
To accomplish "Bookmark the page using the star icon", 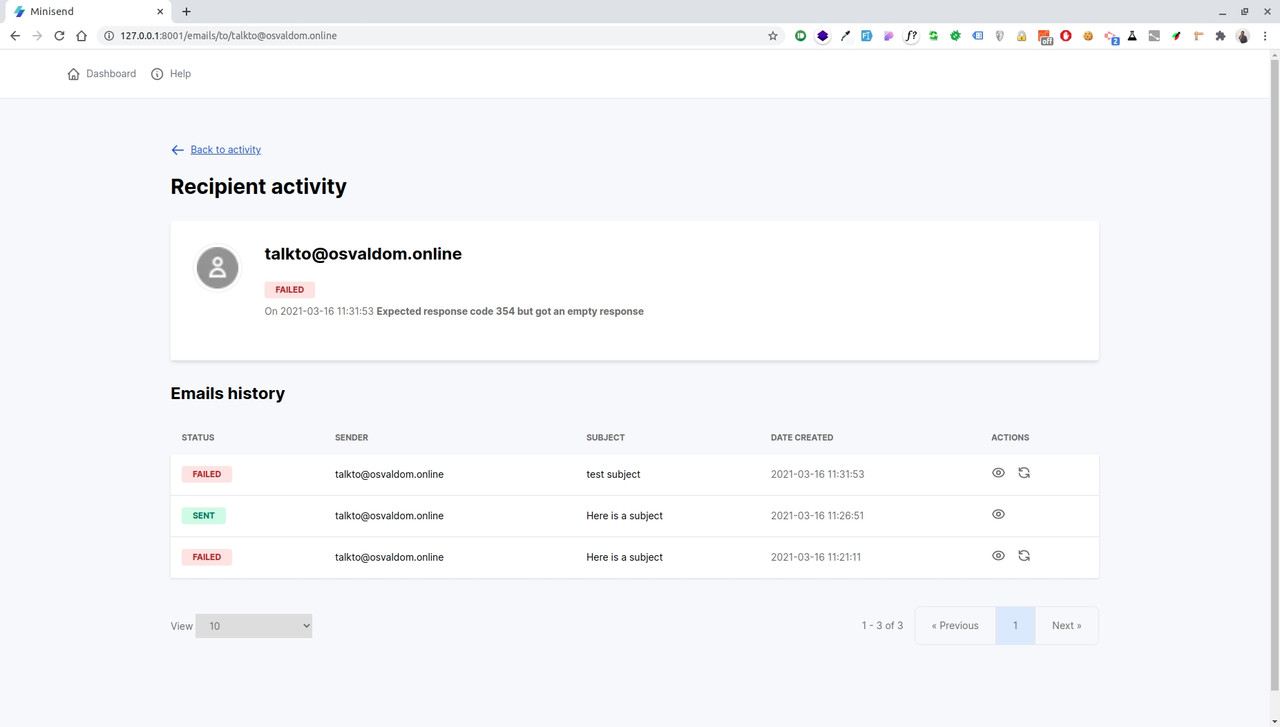I will (772, 35).
